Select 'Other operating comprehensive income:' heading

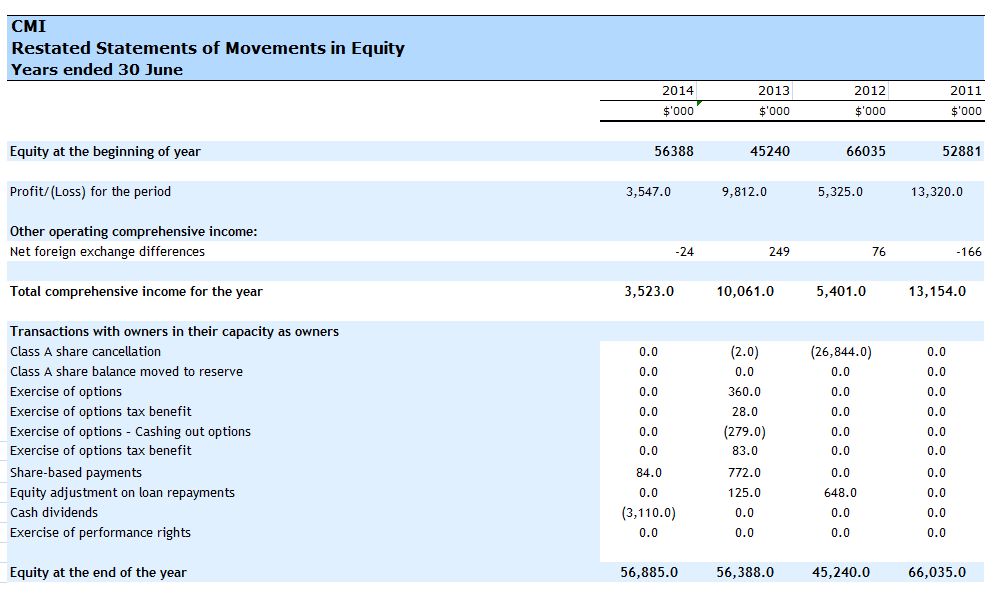coord(133,232)
